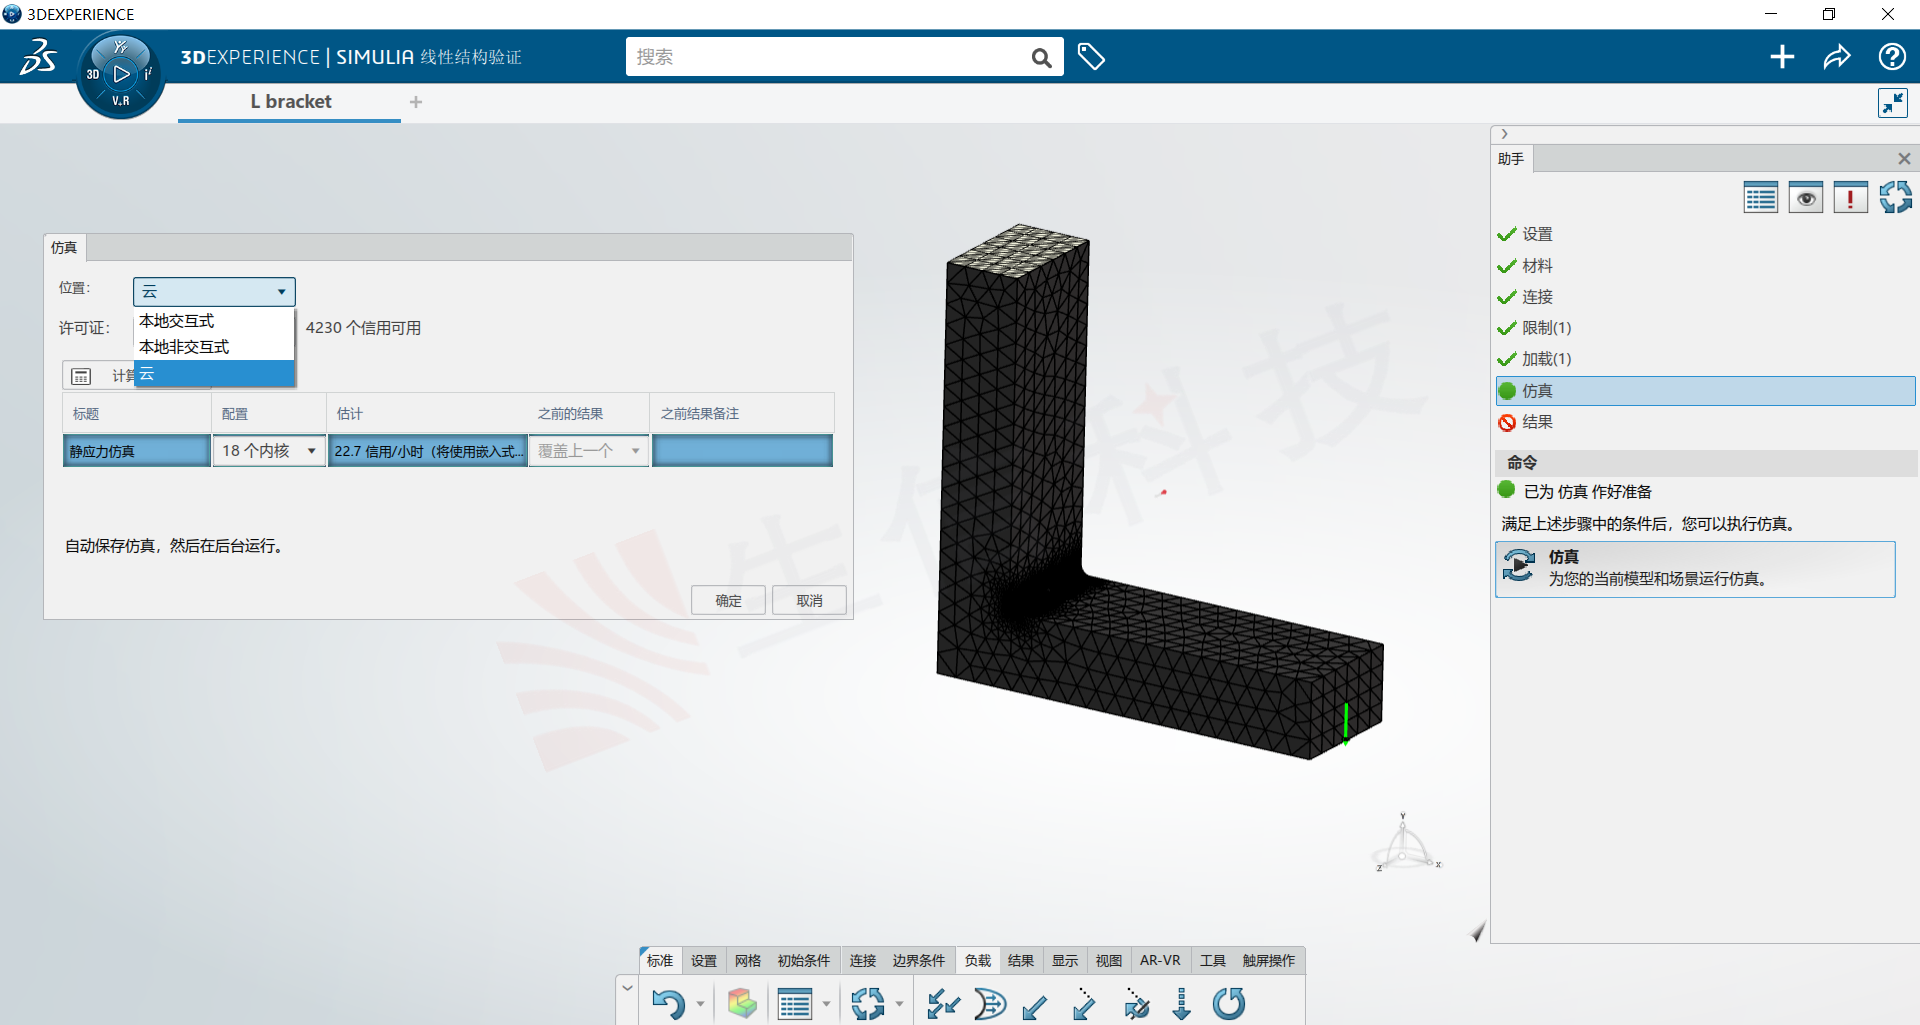1920x1025 pixels.
Task: Switch to the 网格 toolbar tab
Action: 748,960
